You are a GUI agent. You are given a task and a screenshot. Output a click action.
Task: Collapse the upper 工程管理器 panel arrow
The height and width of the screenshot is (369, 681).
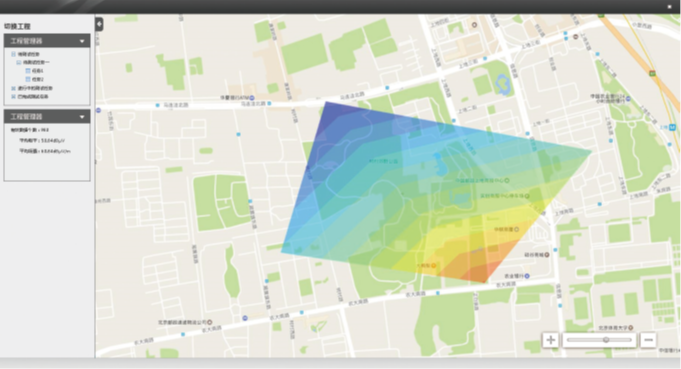[82, 41]
